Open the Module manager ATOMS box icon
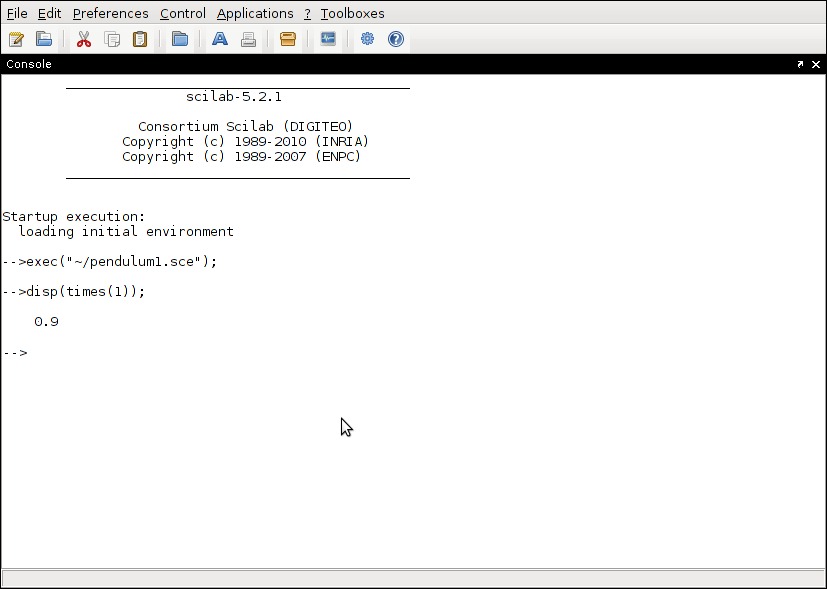Viewport: 827px width, 589px height. click(x=288, y=40)
